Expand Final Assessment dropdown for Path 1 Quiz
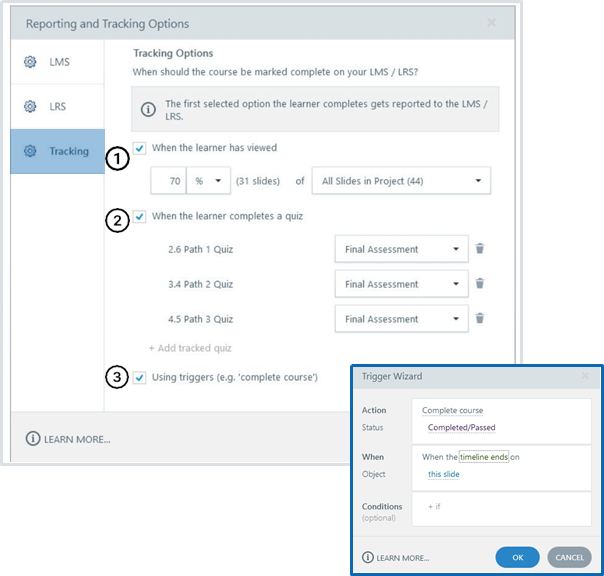Image resolution: width=604 pixels, height=576 pixels. (401, 250)
